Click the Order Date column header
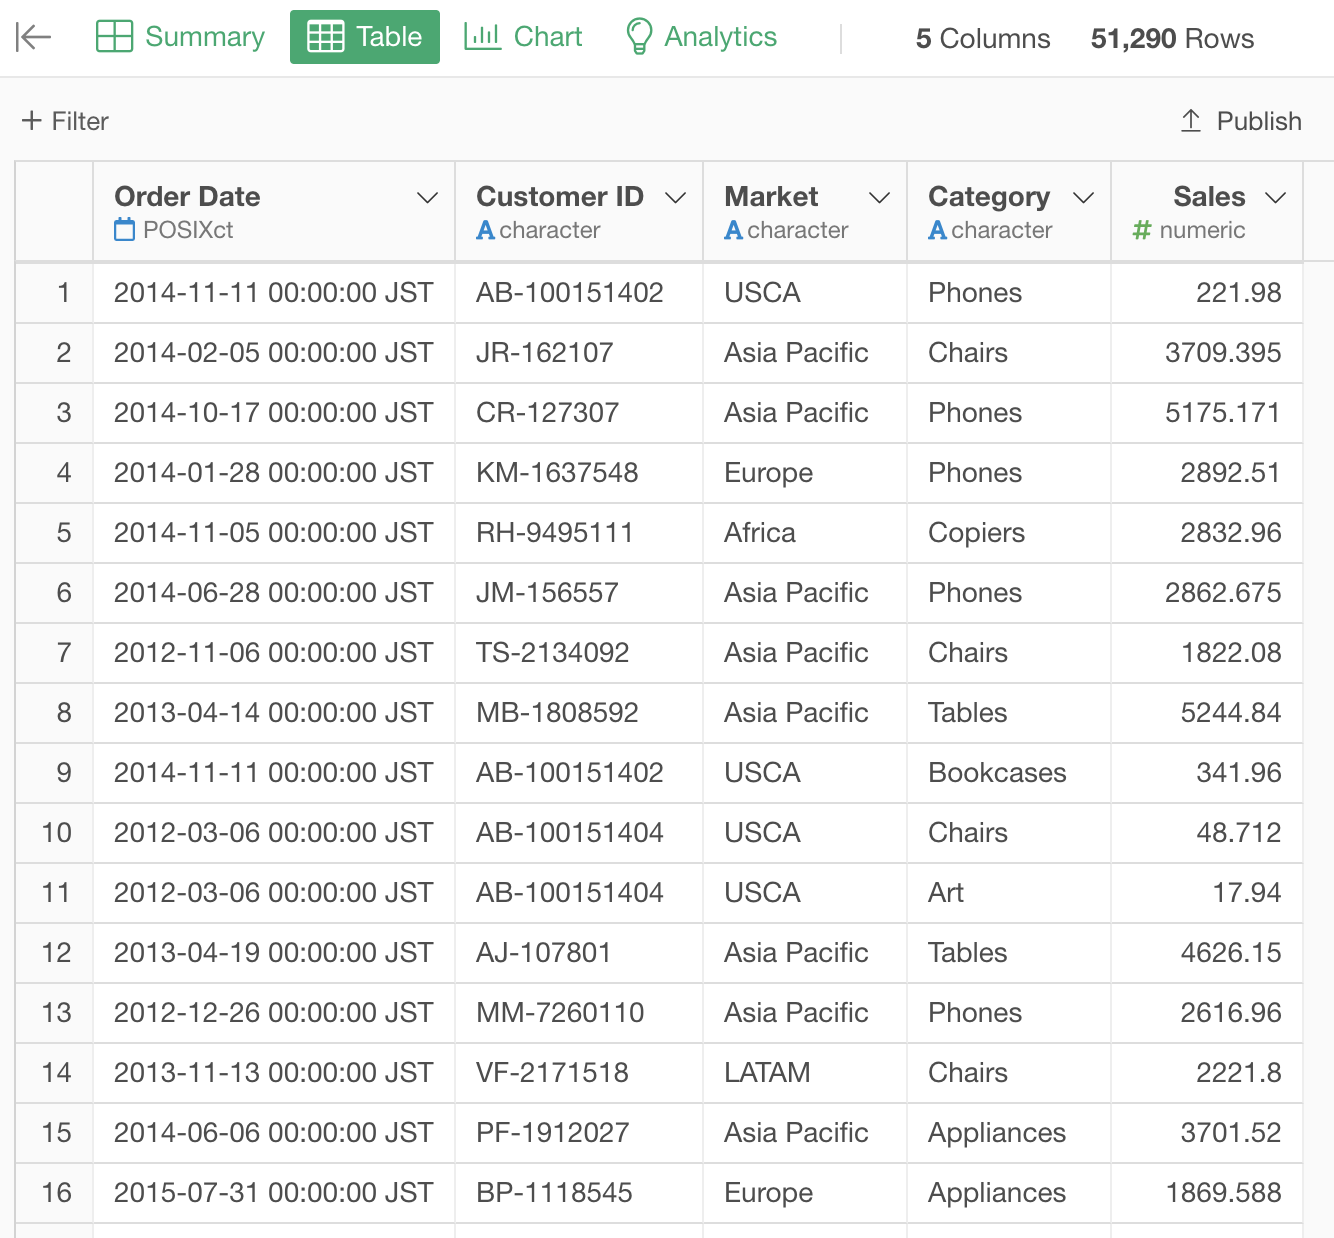This screenshot has height=1238, width=1334. (274, 212)
